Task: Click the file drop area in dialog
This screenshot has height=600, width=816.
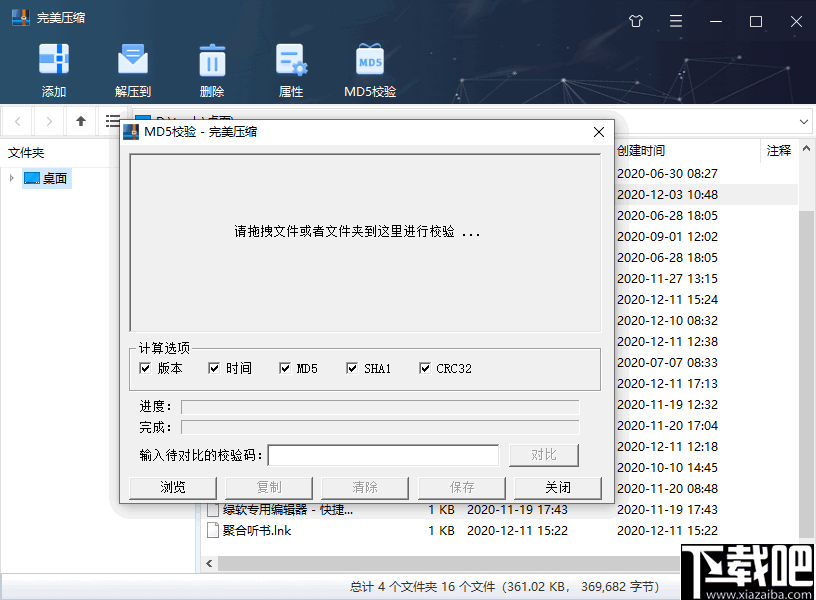Action: point(365,242)
